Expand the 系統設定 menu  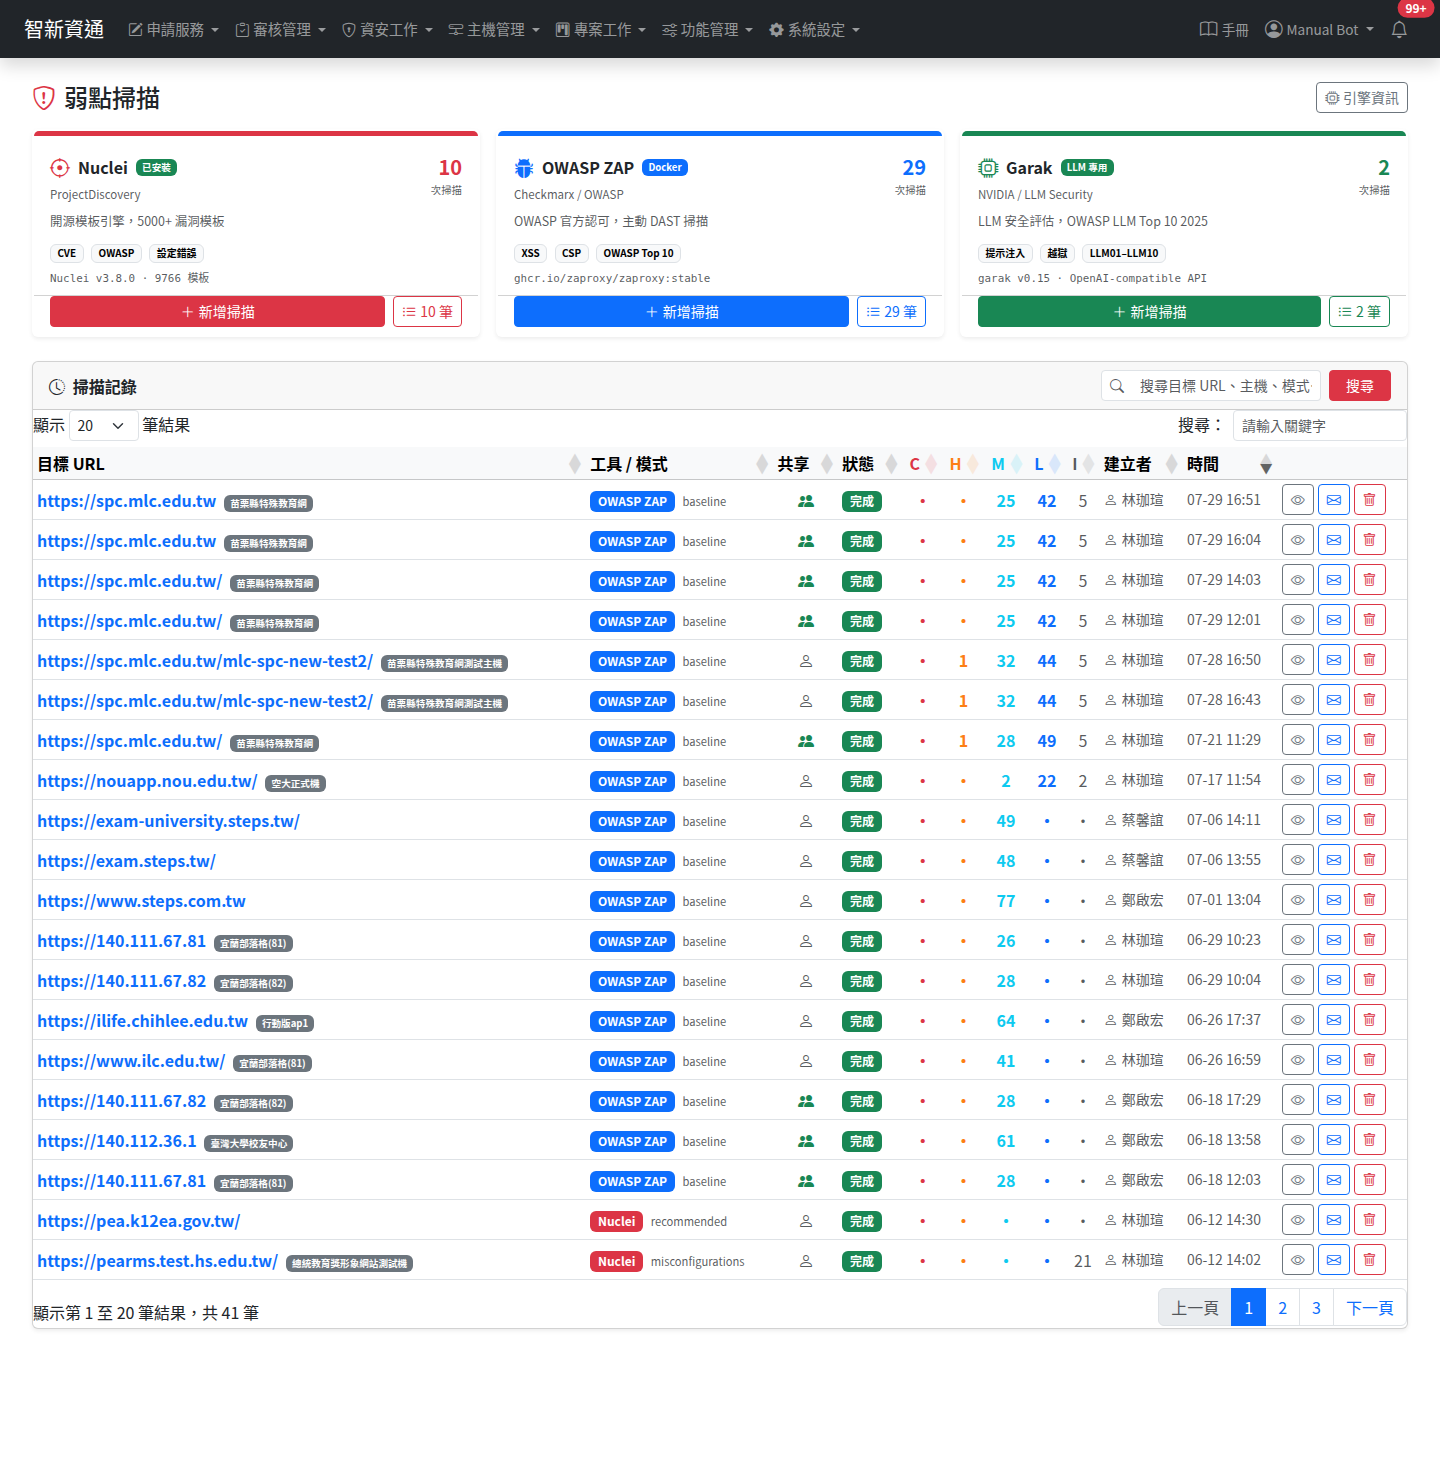(x=814, y=30)
